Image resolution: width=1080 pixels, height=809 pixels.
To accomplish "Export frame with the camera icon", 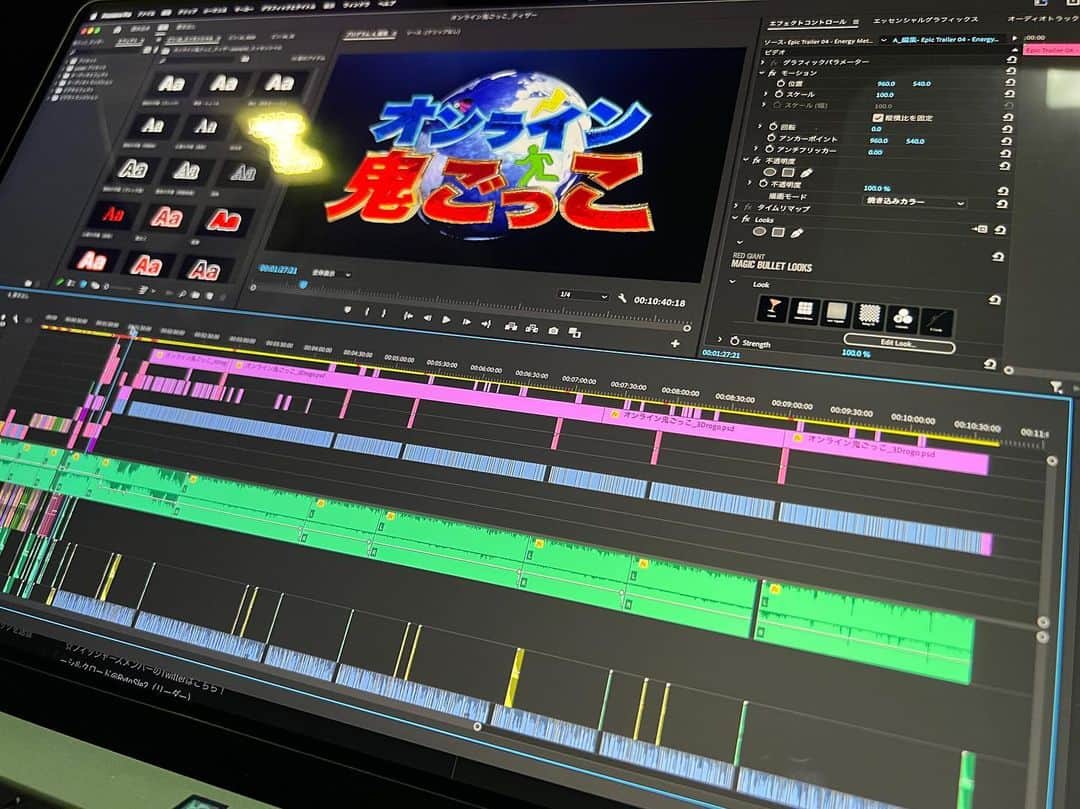I will point(553,330).
